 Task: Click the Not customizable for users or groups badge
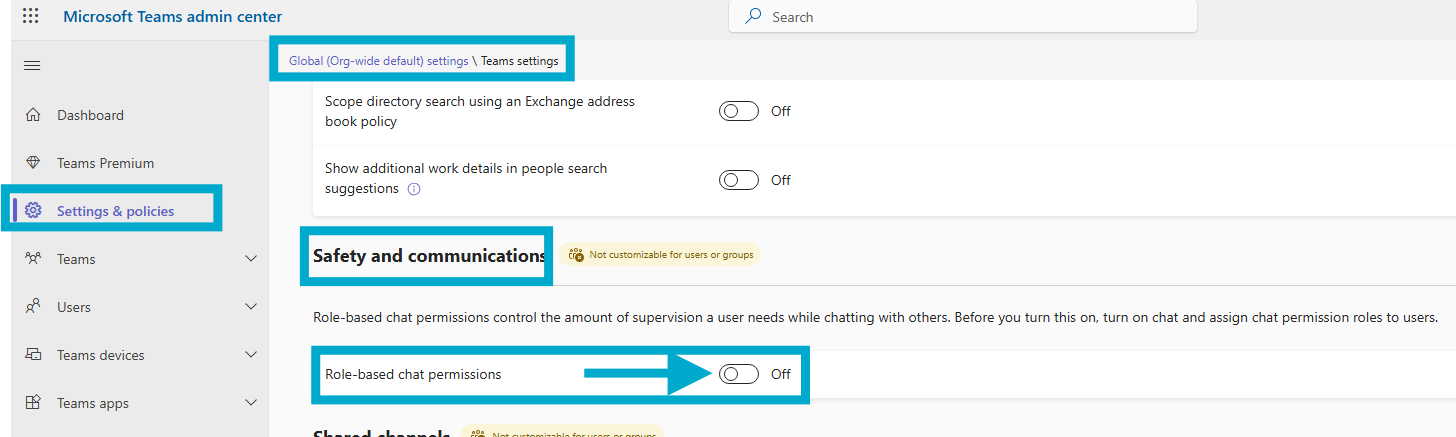point(660,255)
